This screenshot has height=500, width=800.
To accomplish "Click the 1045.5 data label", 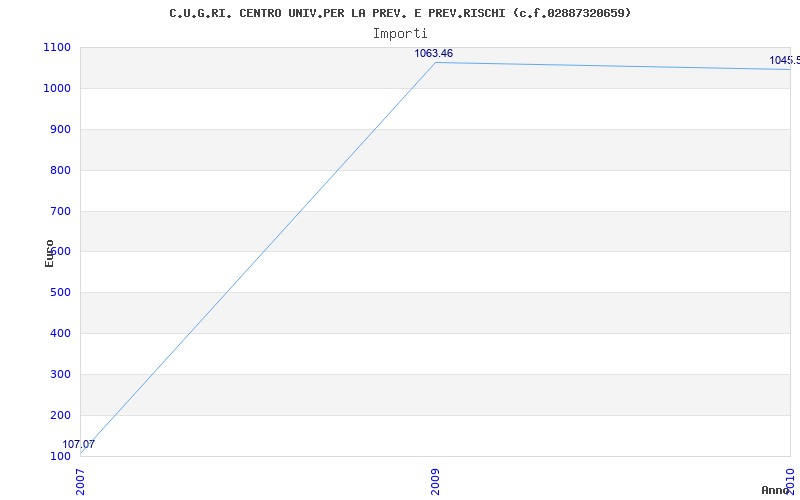I will [x=784, y=61].
